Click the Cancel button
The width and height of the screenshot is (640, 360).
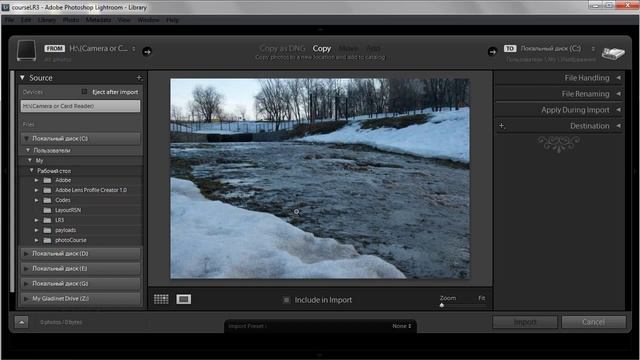click(x=593, y=322)
